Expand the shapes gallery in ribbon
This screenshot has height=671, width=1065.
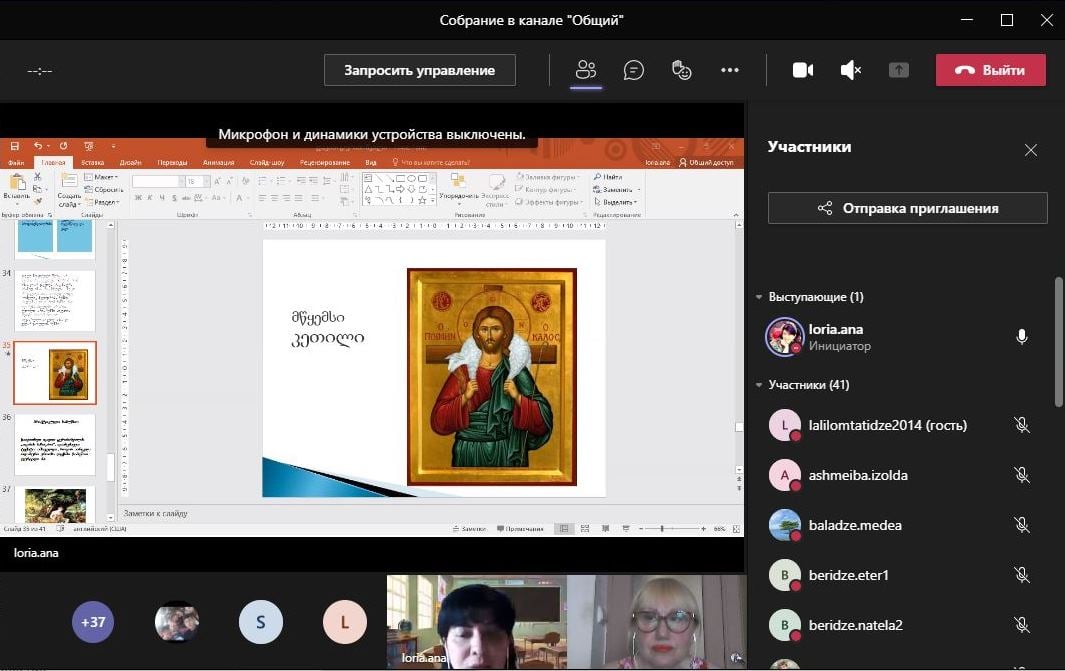click(x=432, y=201)
